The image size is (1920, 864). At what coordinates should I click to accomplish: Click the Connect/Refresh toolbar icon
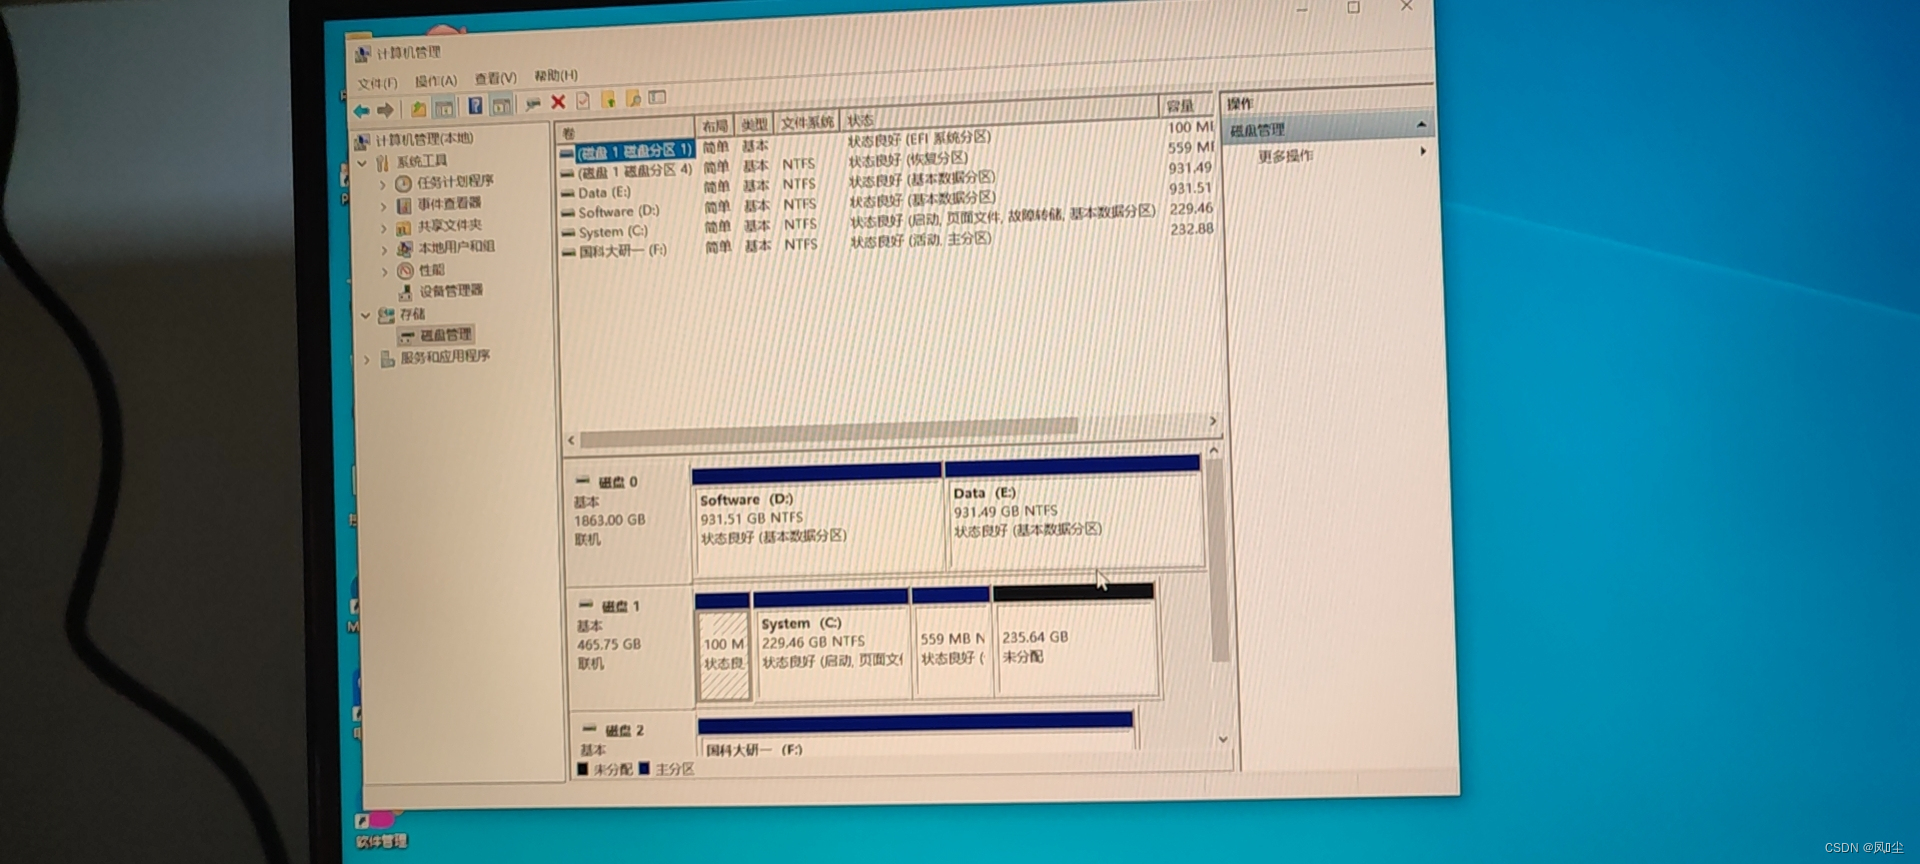pyautogui.click(x=532, y=103)
